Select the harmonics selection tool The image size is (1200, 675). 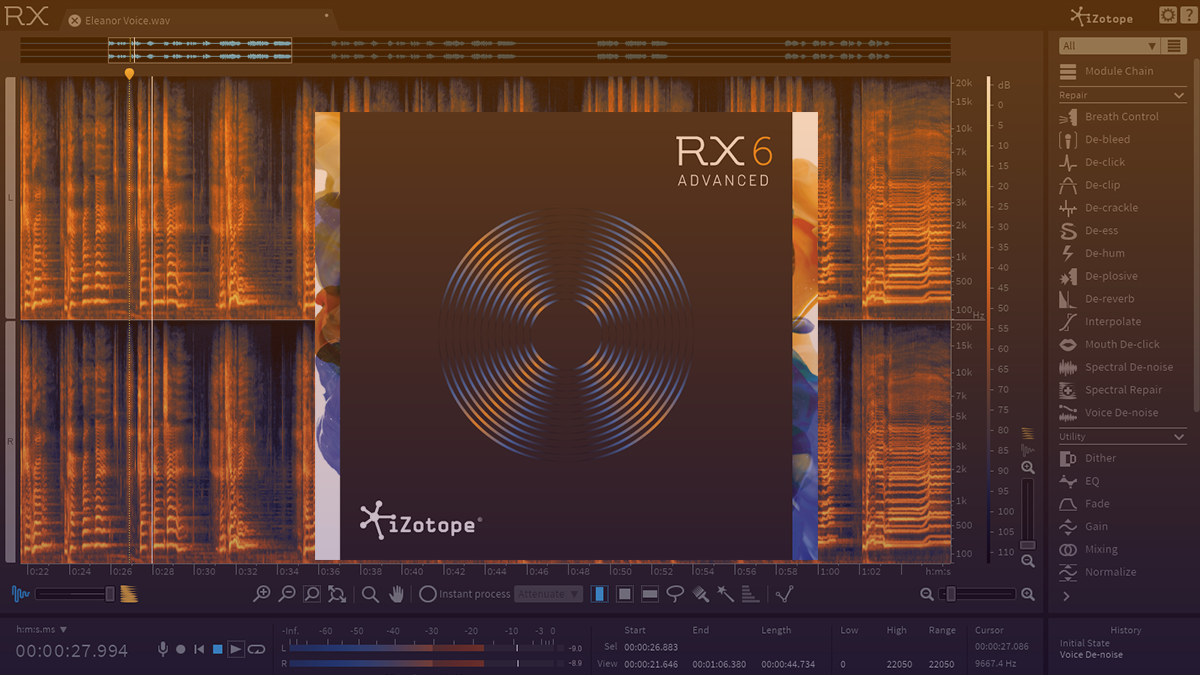tap(750, 594)
